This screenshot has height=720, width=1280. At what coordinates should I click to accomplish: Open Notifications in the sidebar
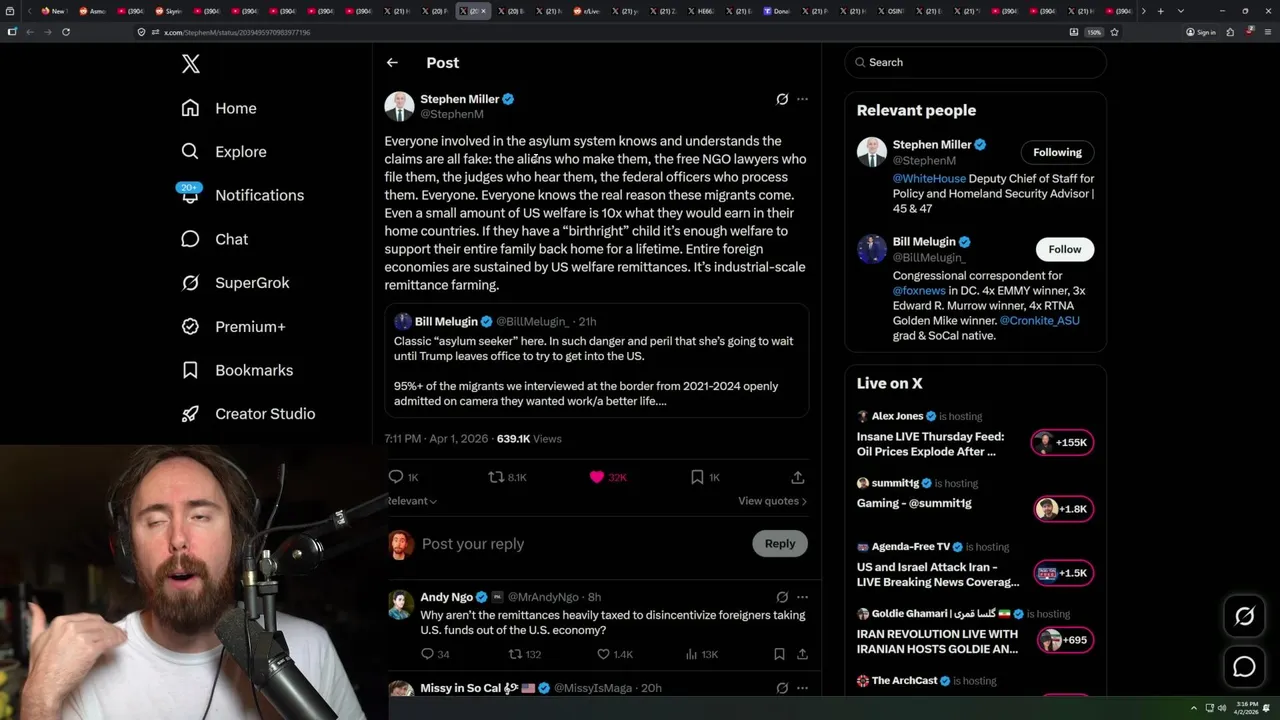(x=258, y=195)
